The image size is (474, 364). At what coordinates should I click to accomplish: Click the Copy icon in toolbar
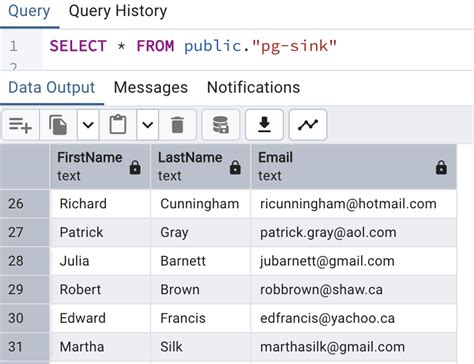[x=58, y=125]
